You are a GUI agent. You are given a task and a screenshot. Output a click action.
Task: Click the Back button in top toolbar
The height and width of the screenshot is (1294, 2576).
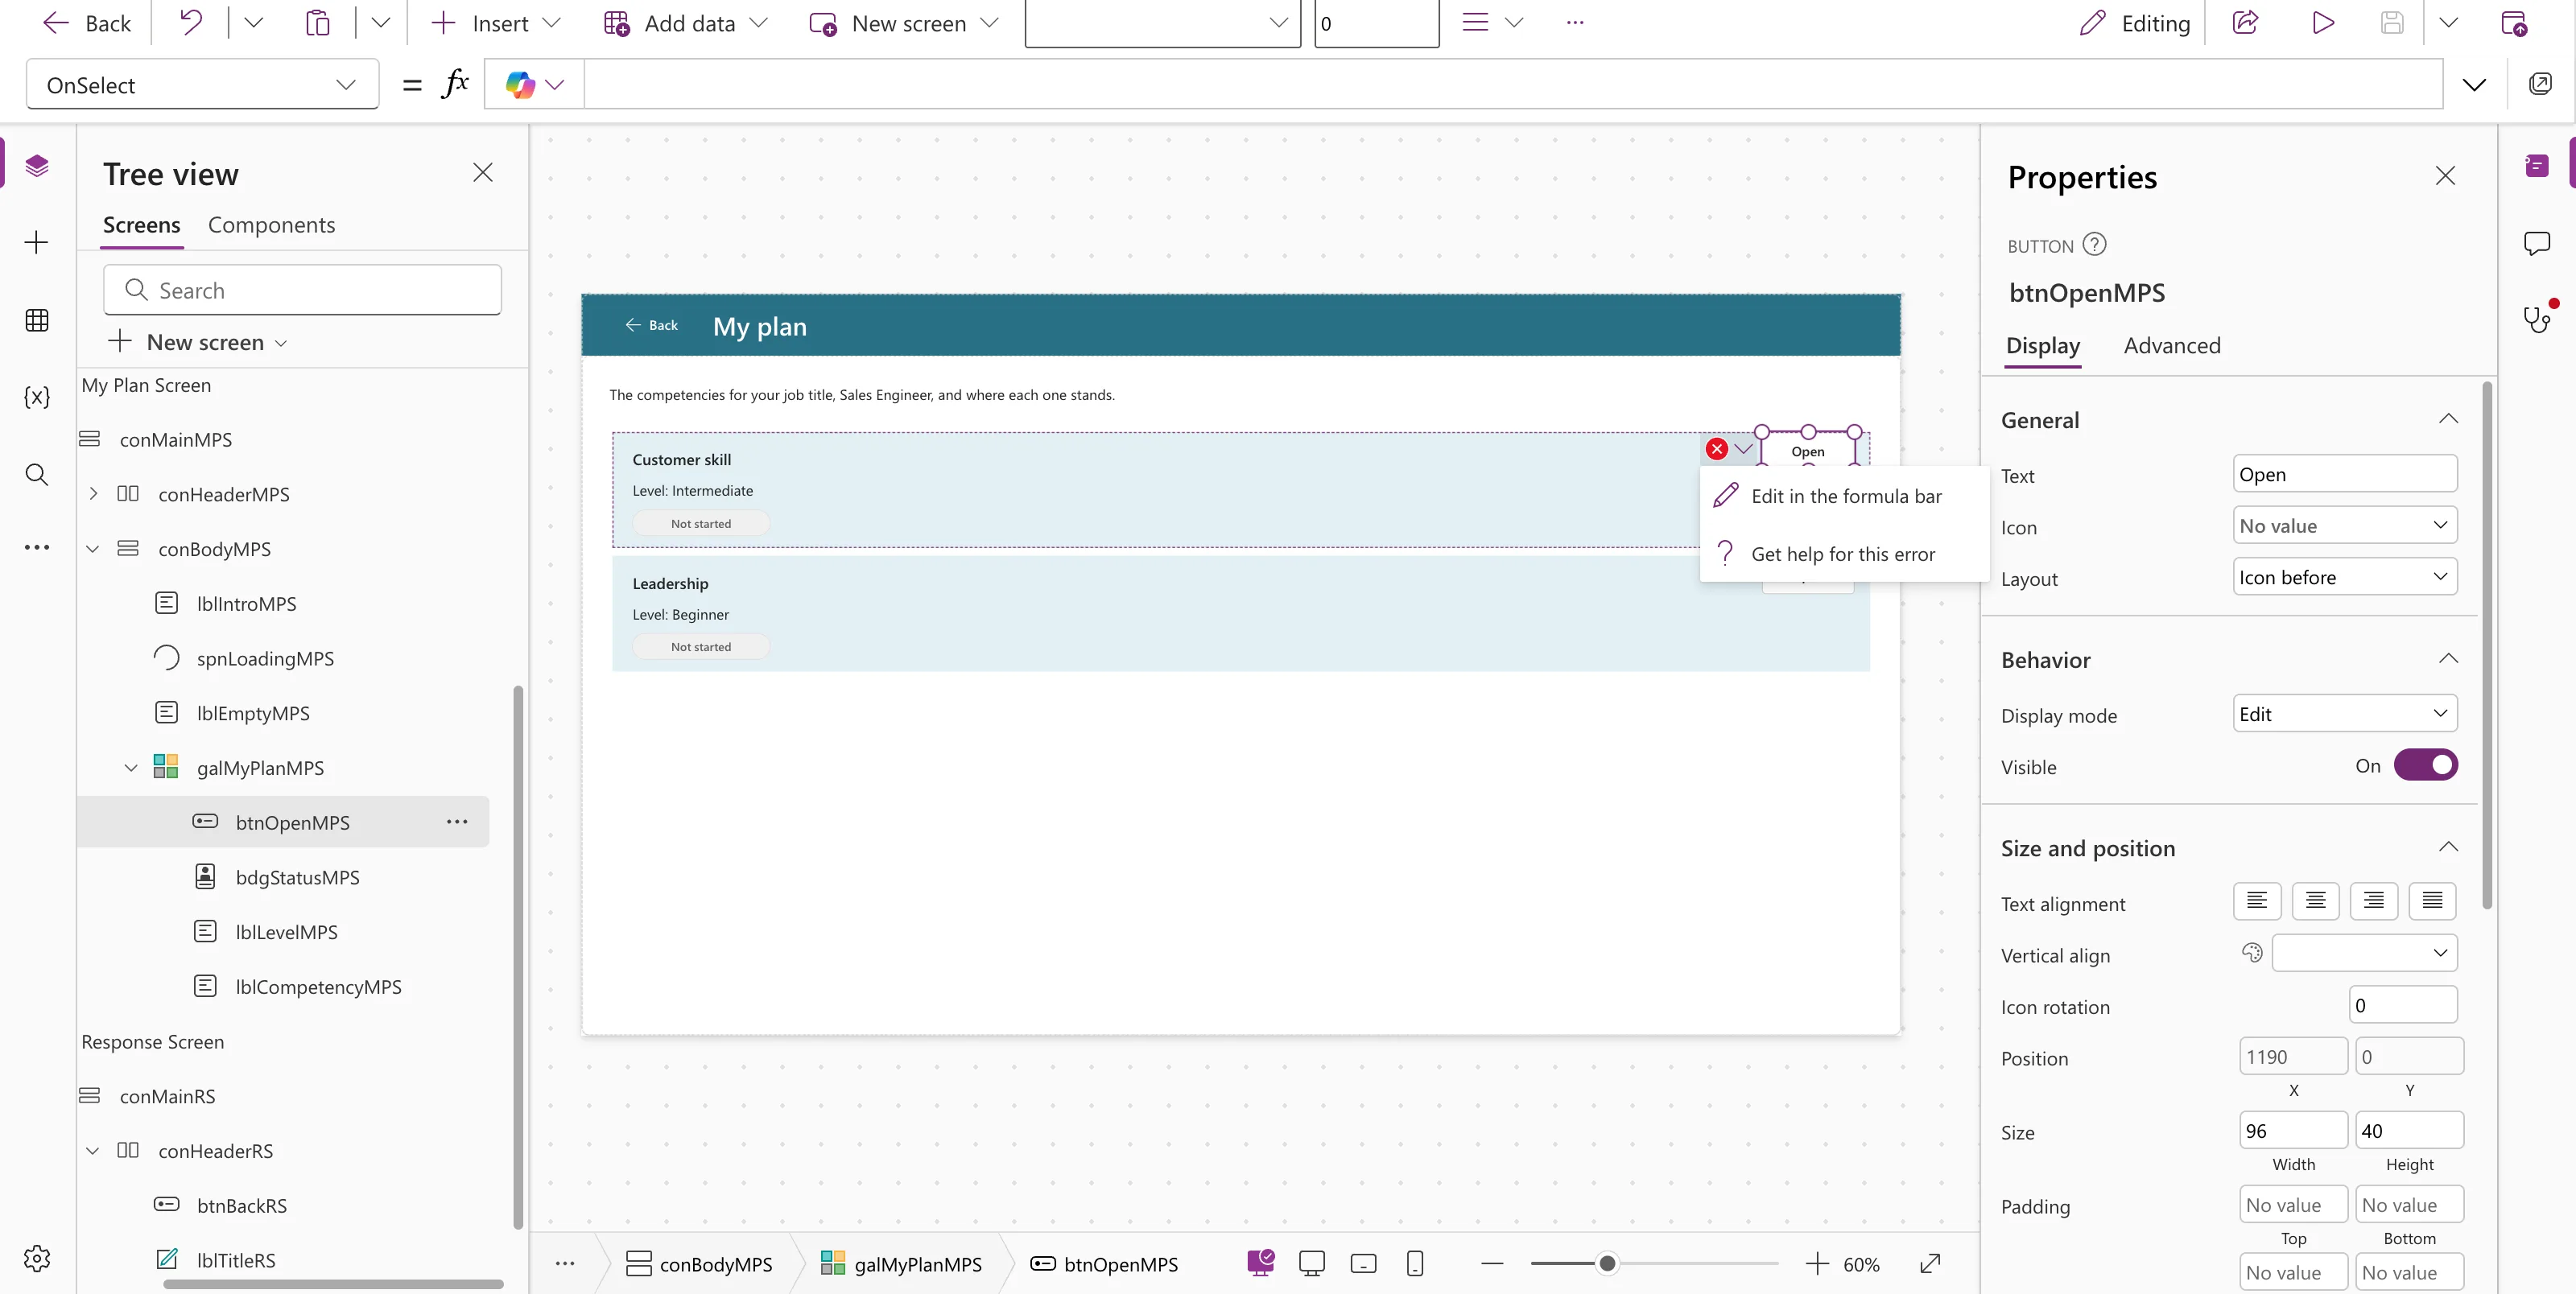coord(86,22)
